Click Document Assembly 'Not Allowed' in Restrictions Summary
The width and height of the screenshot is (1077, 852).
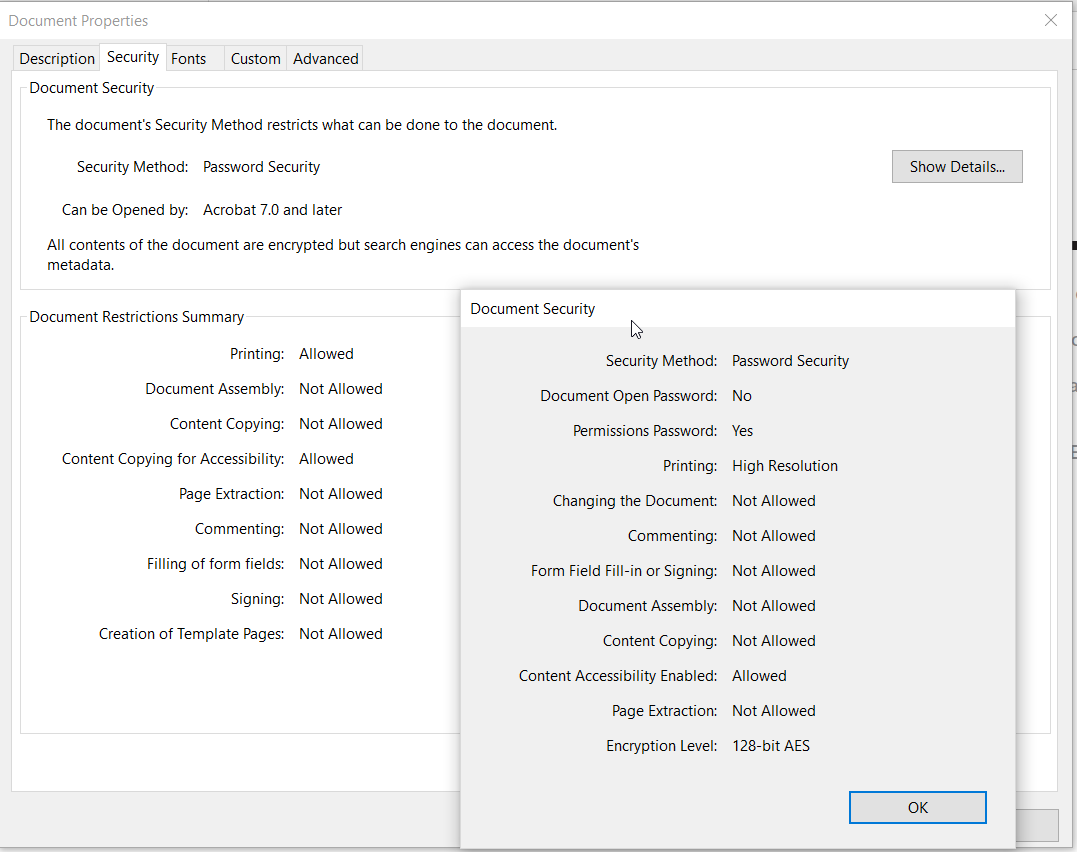341,389
